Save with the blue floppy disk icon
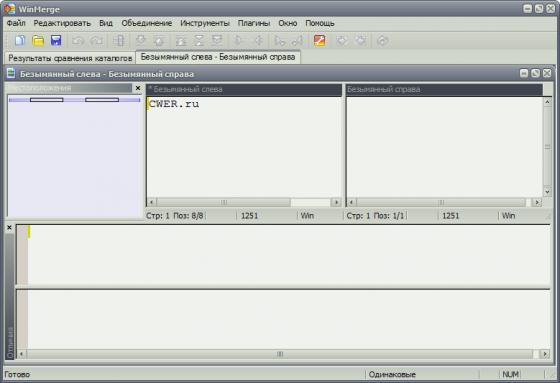The image size is (560, 383). 56,40
